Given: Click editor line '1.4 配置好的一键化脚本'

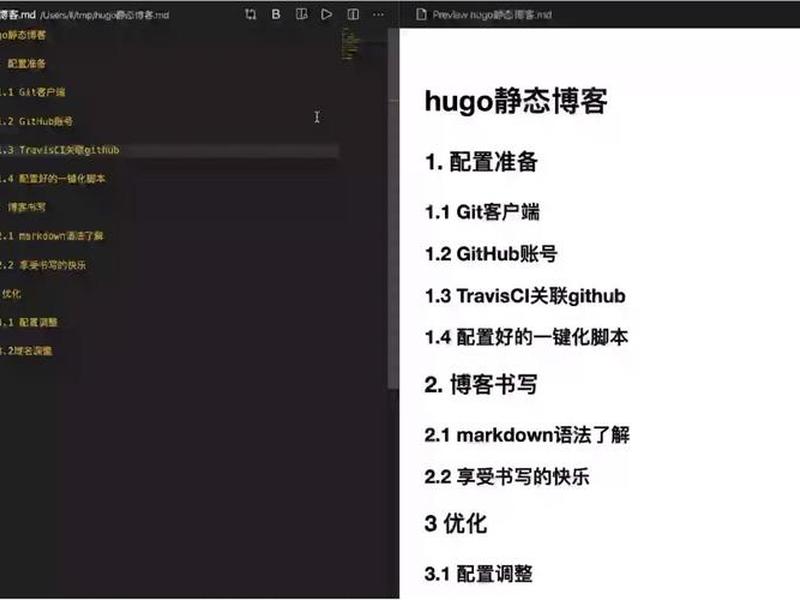Looking at the screenshot, I should (x=53, y=179).
